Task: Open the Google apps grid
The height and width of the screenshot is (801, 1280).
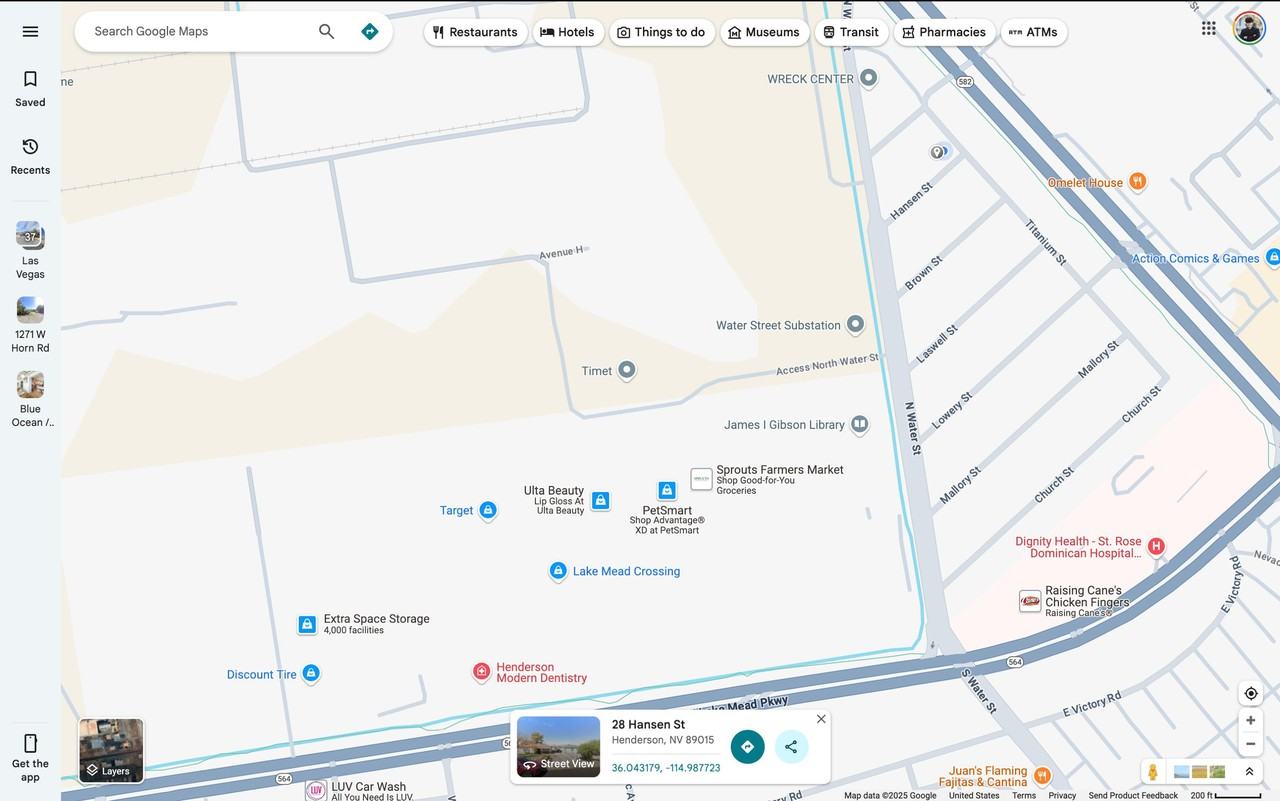Action: pyautogui.click(x=1209, y=28)
